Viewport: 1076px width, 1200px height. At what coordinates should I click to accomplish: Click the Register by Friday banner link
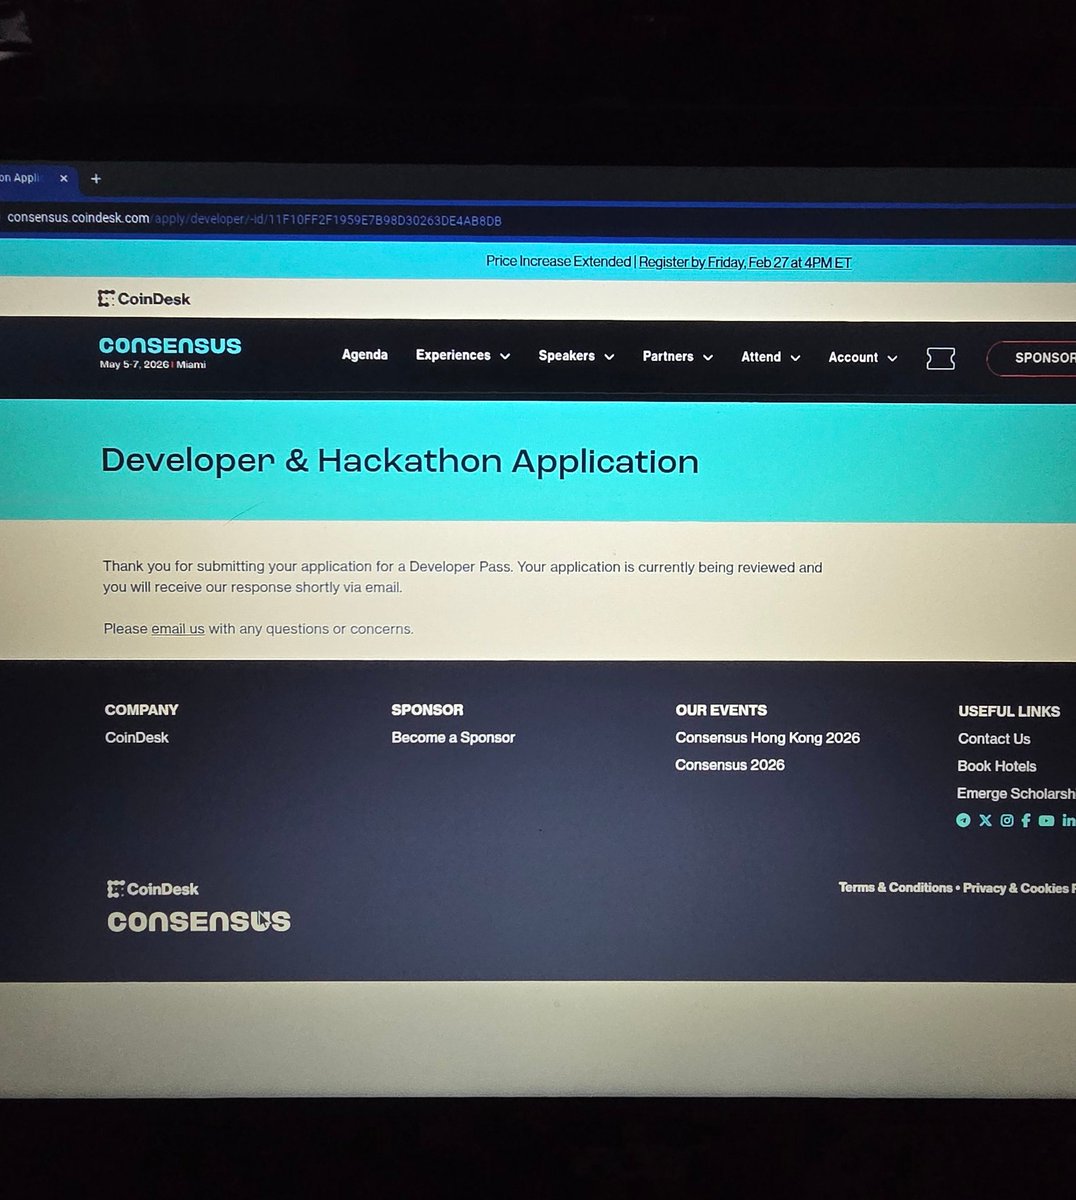[x=745, y=261]
